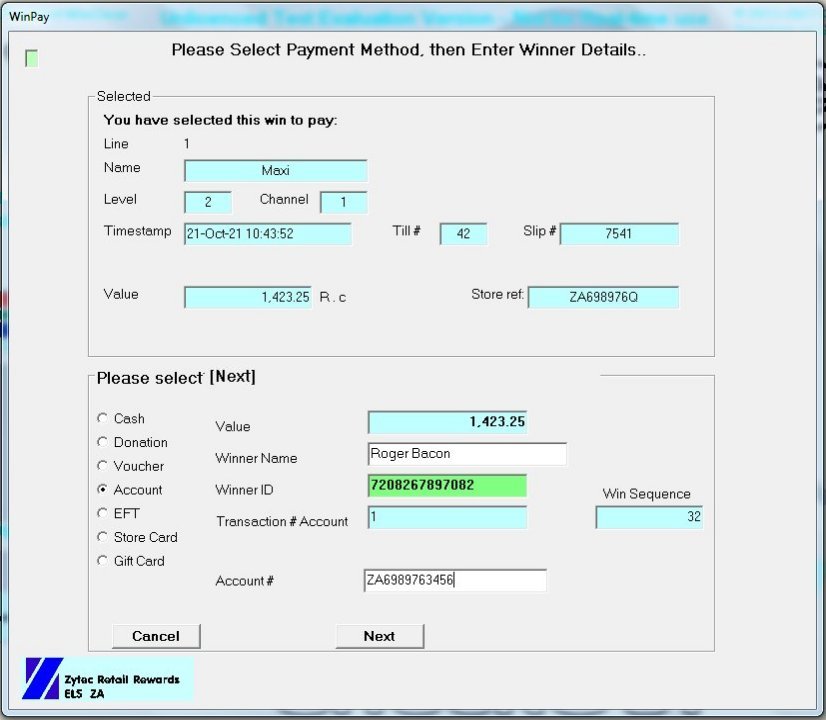Select the Account radio button
The height and width of the screenshot is (720, 826).
coord(102,490)
